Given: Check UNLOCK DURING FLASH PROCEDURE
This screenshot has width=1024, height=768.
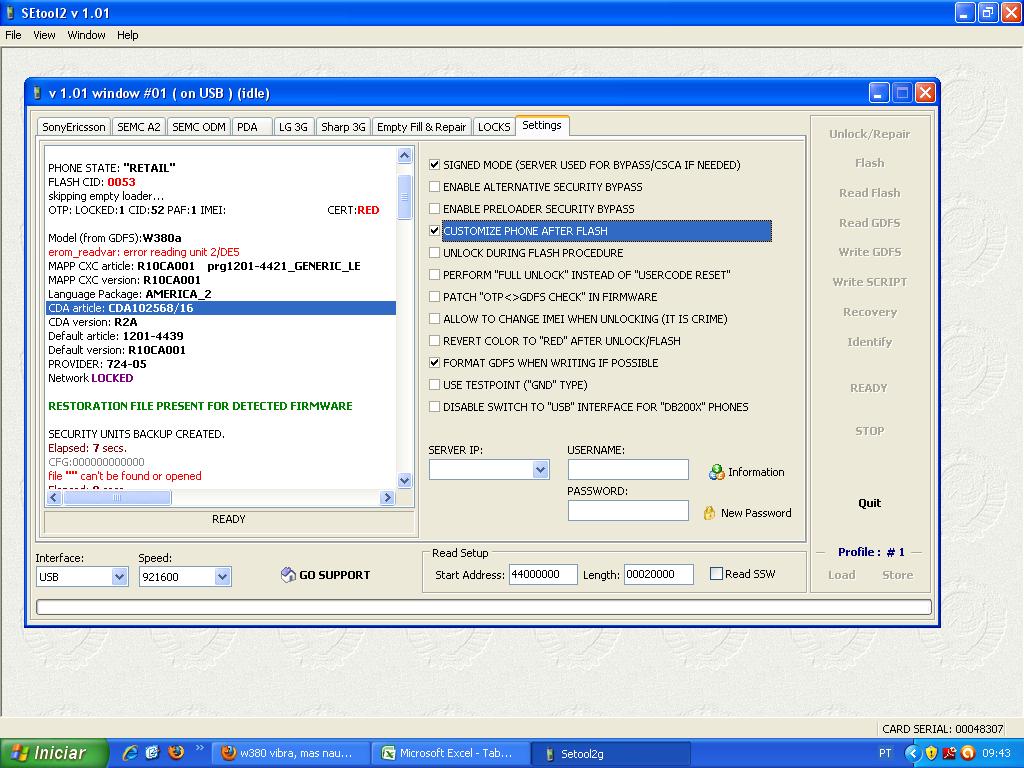Looking at the screenshot, I should [x=434, y=253].
